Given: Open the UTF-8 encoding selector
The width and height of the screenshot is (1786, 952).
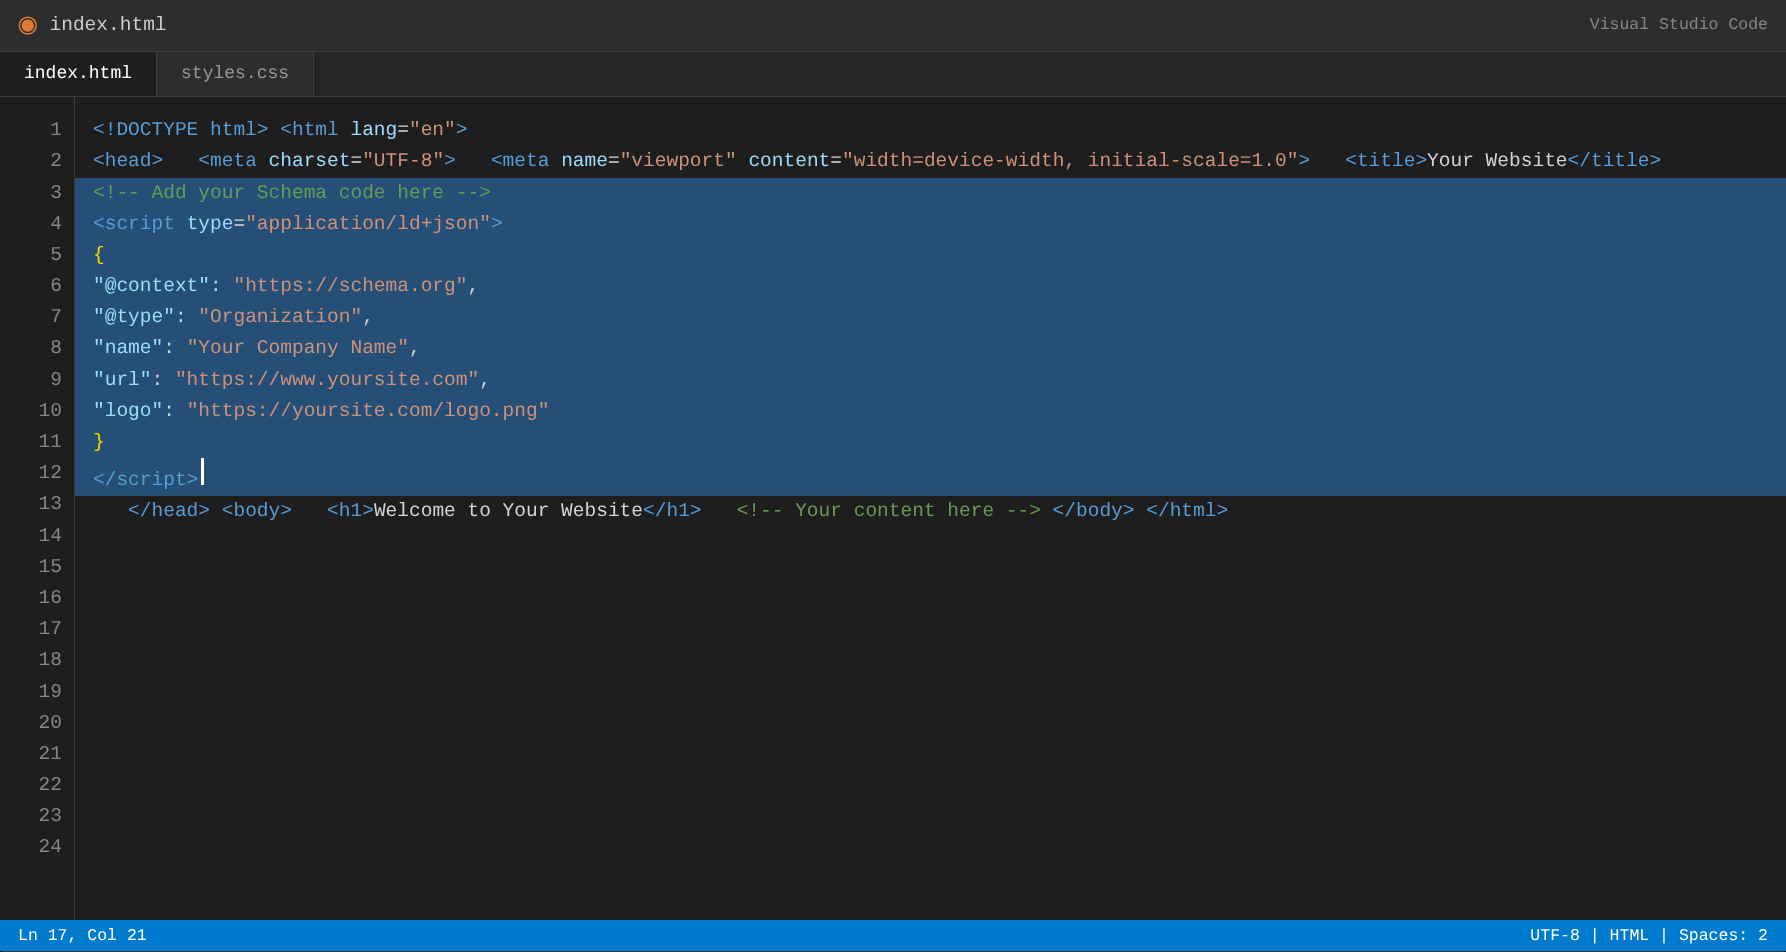Looking at the screenshot, I should click(1554, 935).
